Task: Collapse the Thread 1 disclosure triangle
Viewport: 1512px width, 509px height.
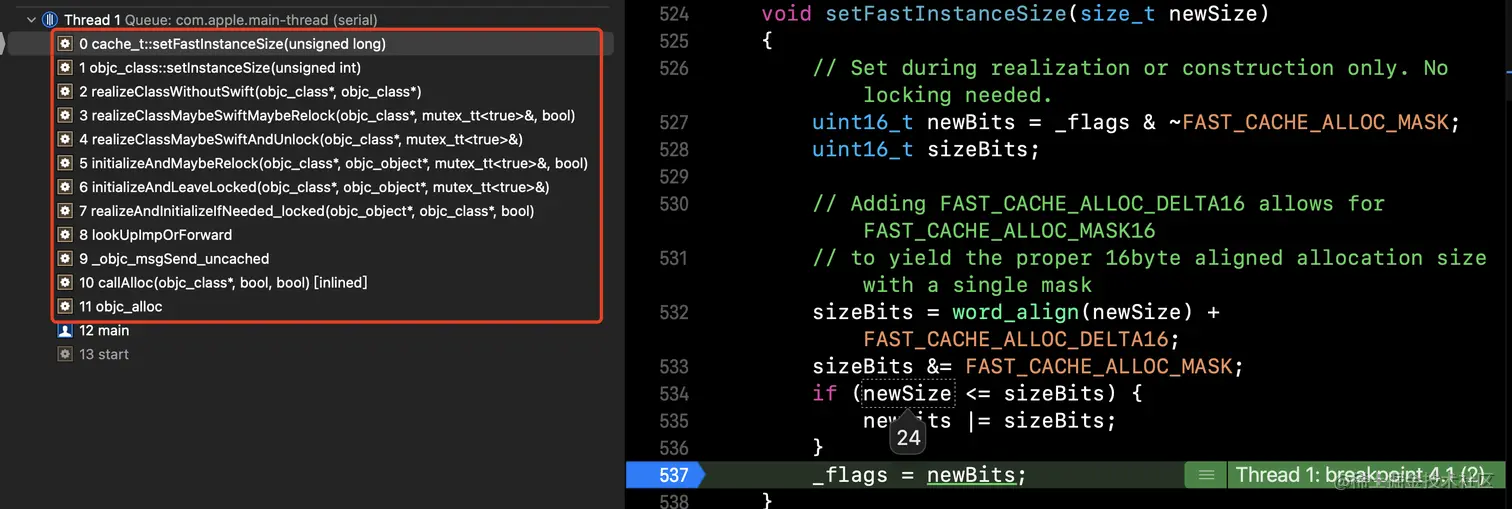Action: tap(31, 20)
